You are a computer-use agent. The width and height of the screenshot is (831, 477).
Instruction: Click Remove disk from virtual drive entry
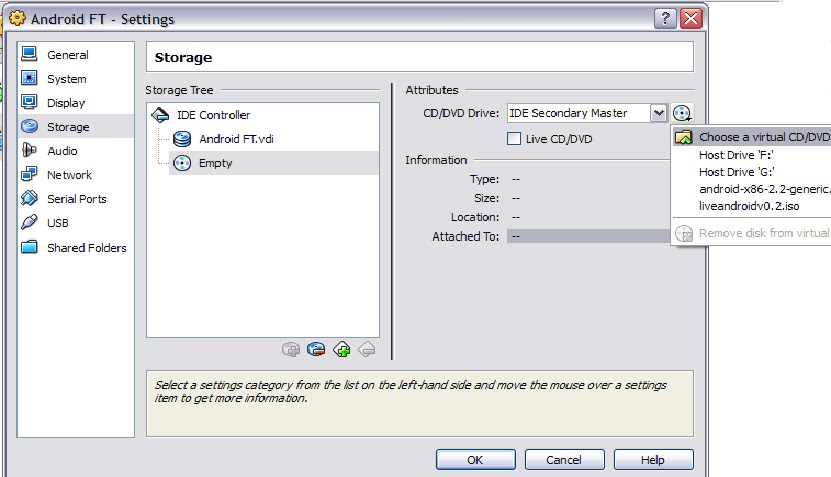[x=752, y=233]
